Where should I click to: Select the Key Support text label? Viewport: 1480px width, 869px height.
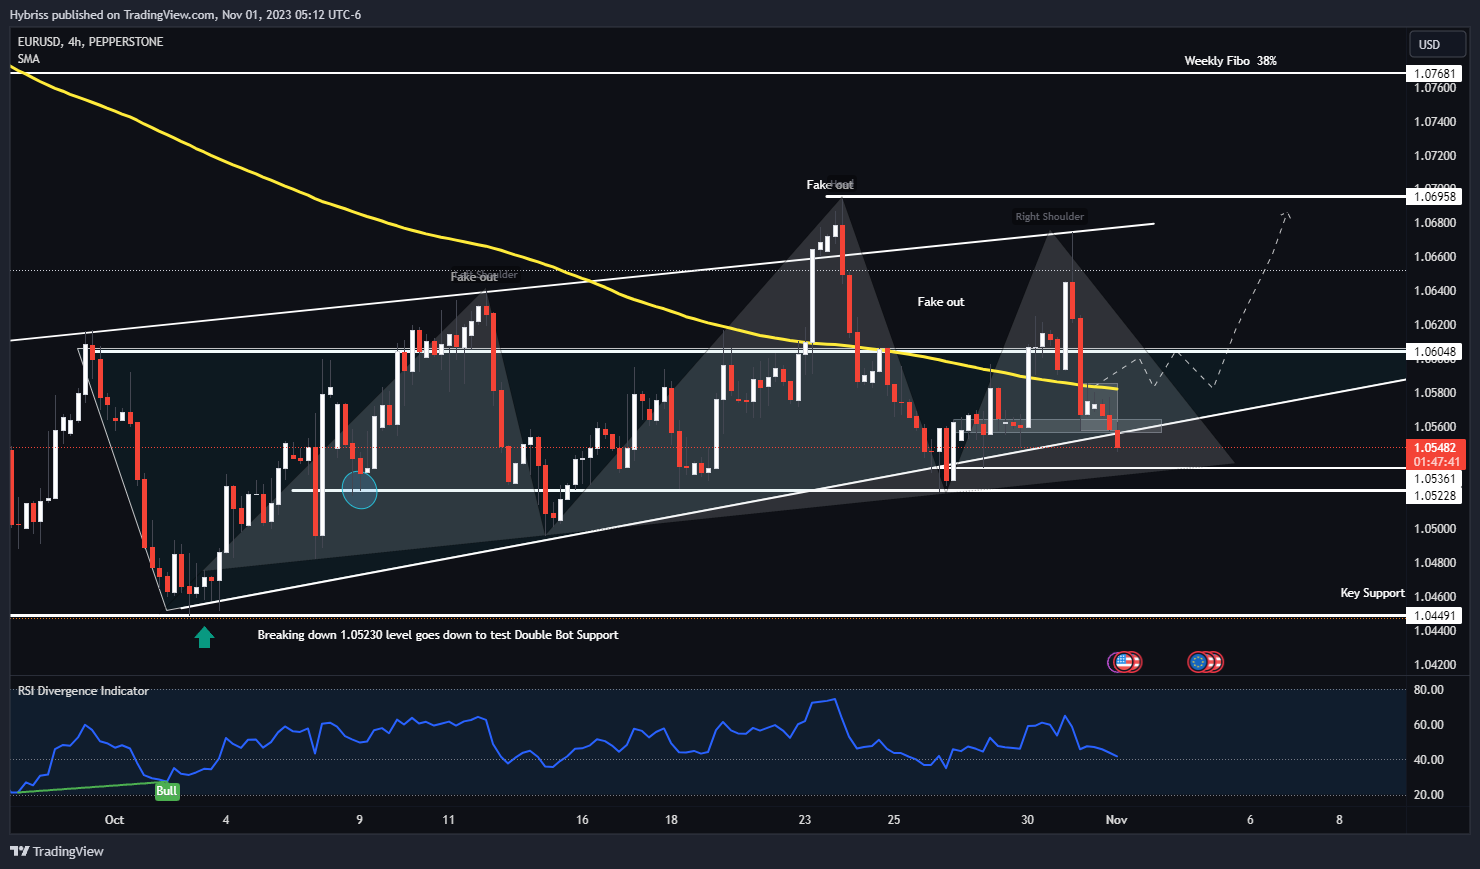[x=1372, y=593]
